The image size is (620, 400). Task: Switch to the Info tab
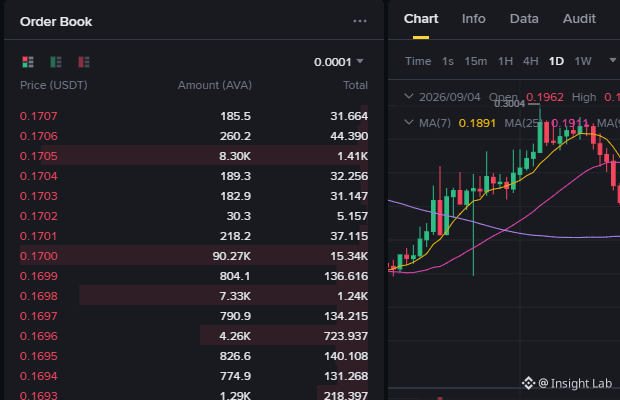(x=473, y=19)
